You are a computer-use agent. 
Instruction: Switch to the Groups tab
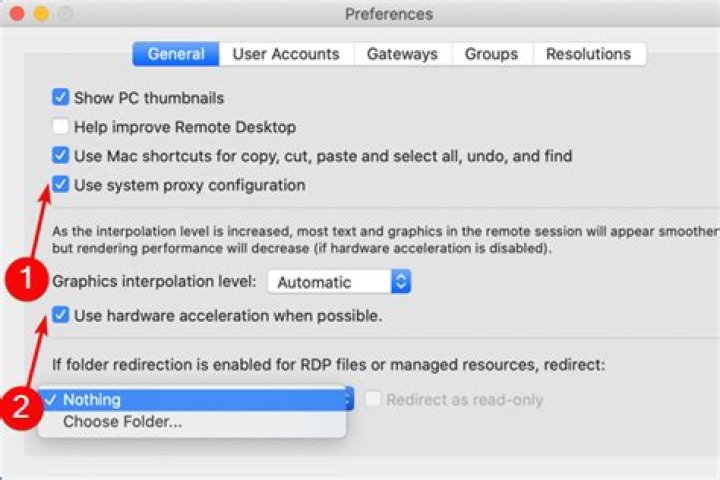pyautogui.click(x=491, y=54)
